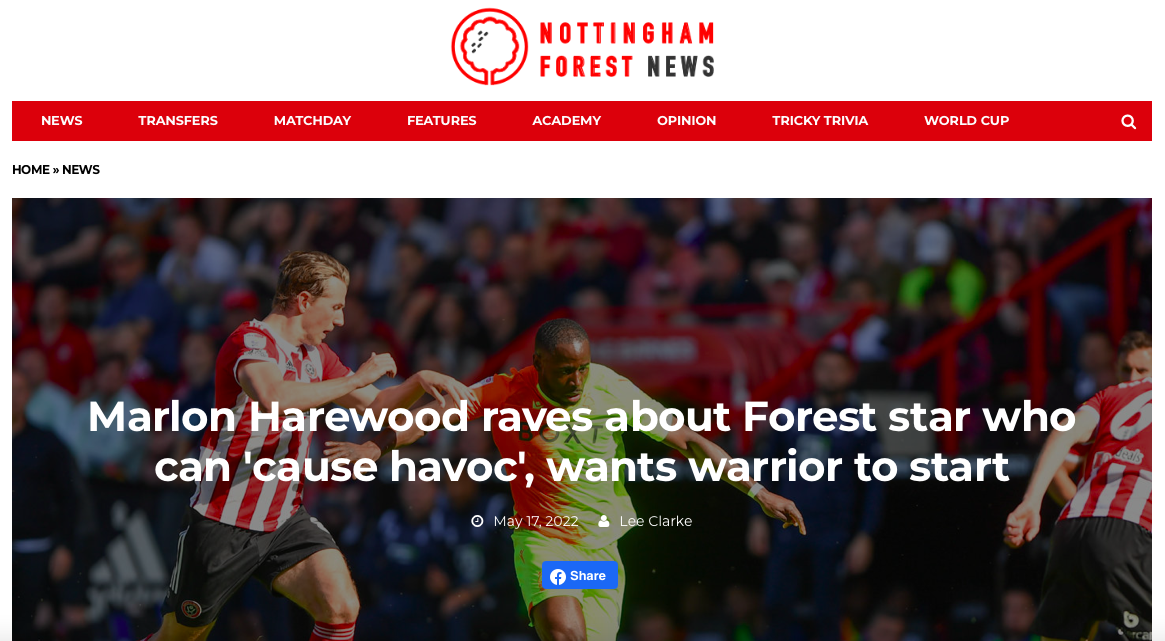The height and width of the screenshot is (641, 1165).
Task: Click the Home breadcrumb link
Action: pyautogui.click(x=30, y=169)
